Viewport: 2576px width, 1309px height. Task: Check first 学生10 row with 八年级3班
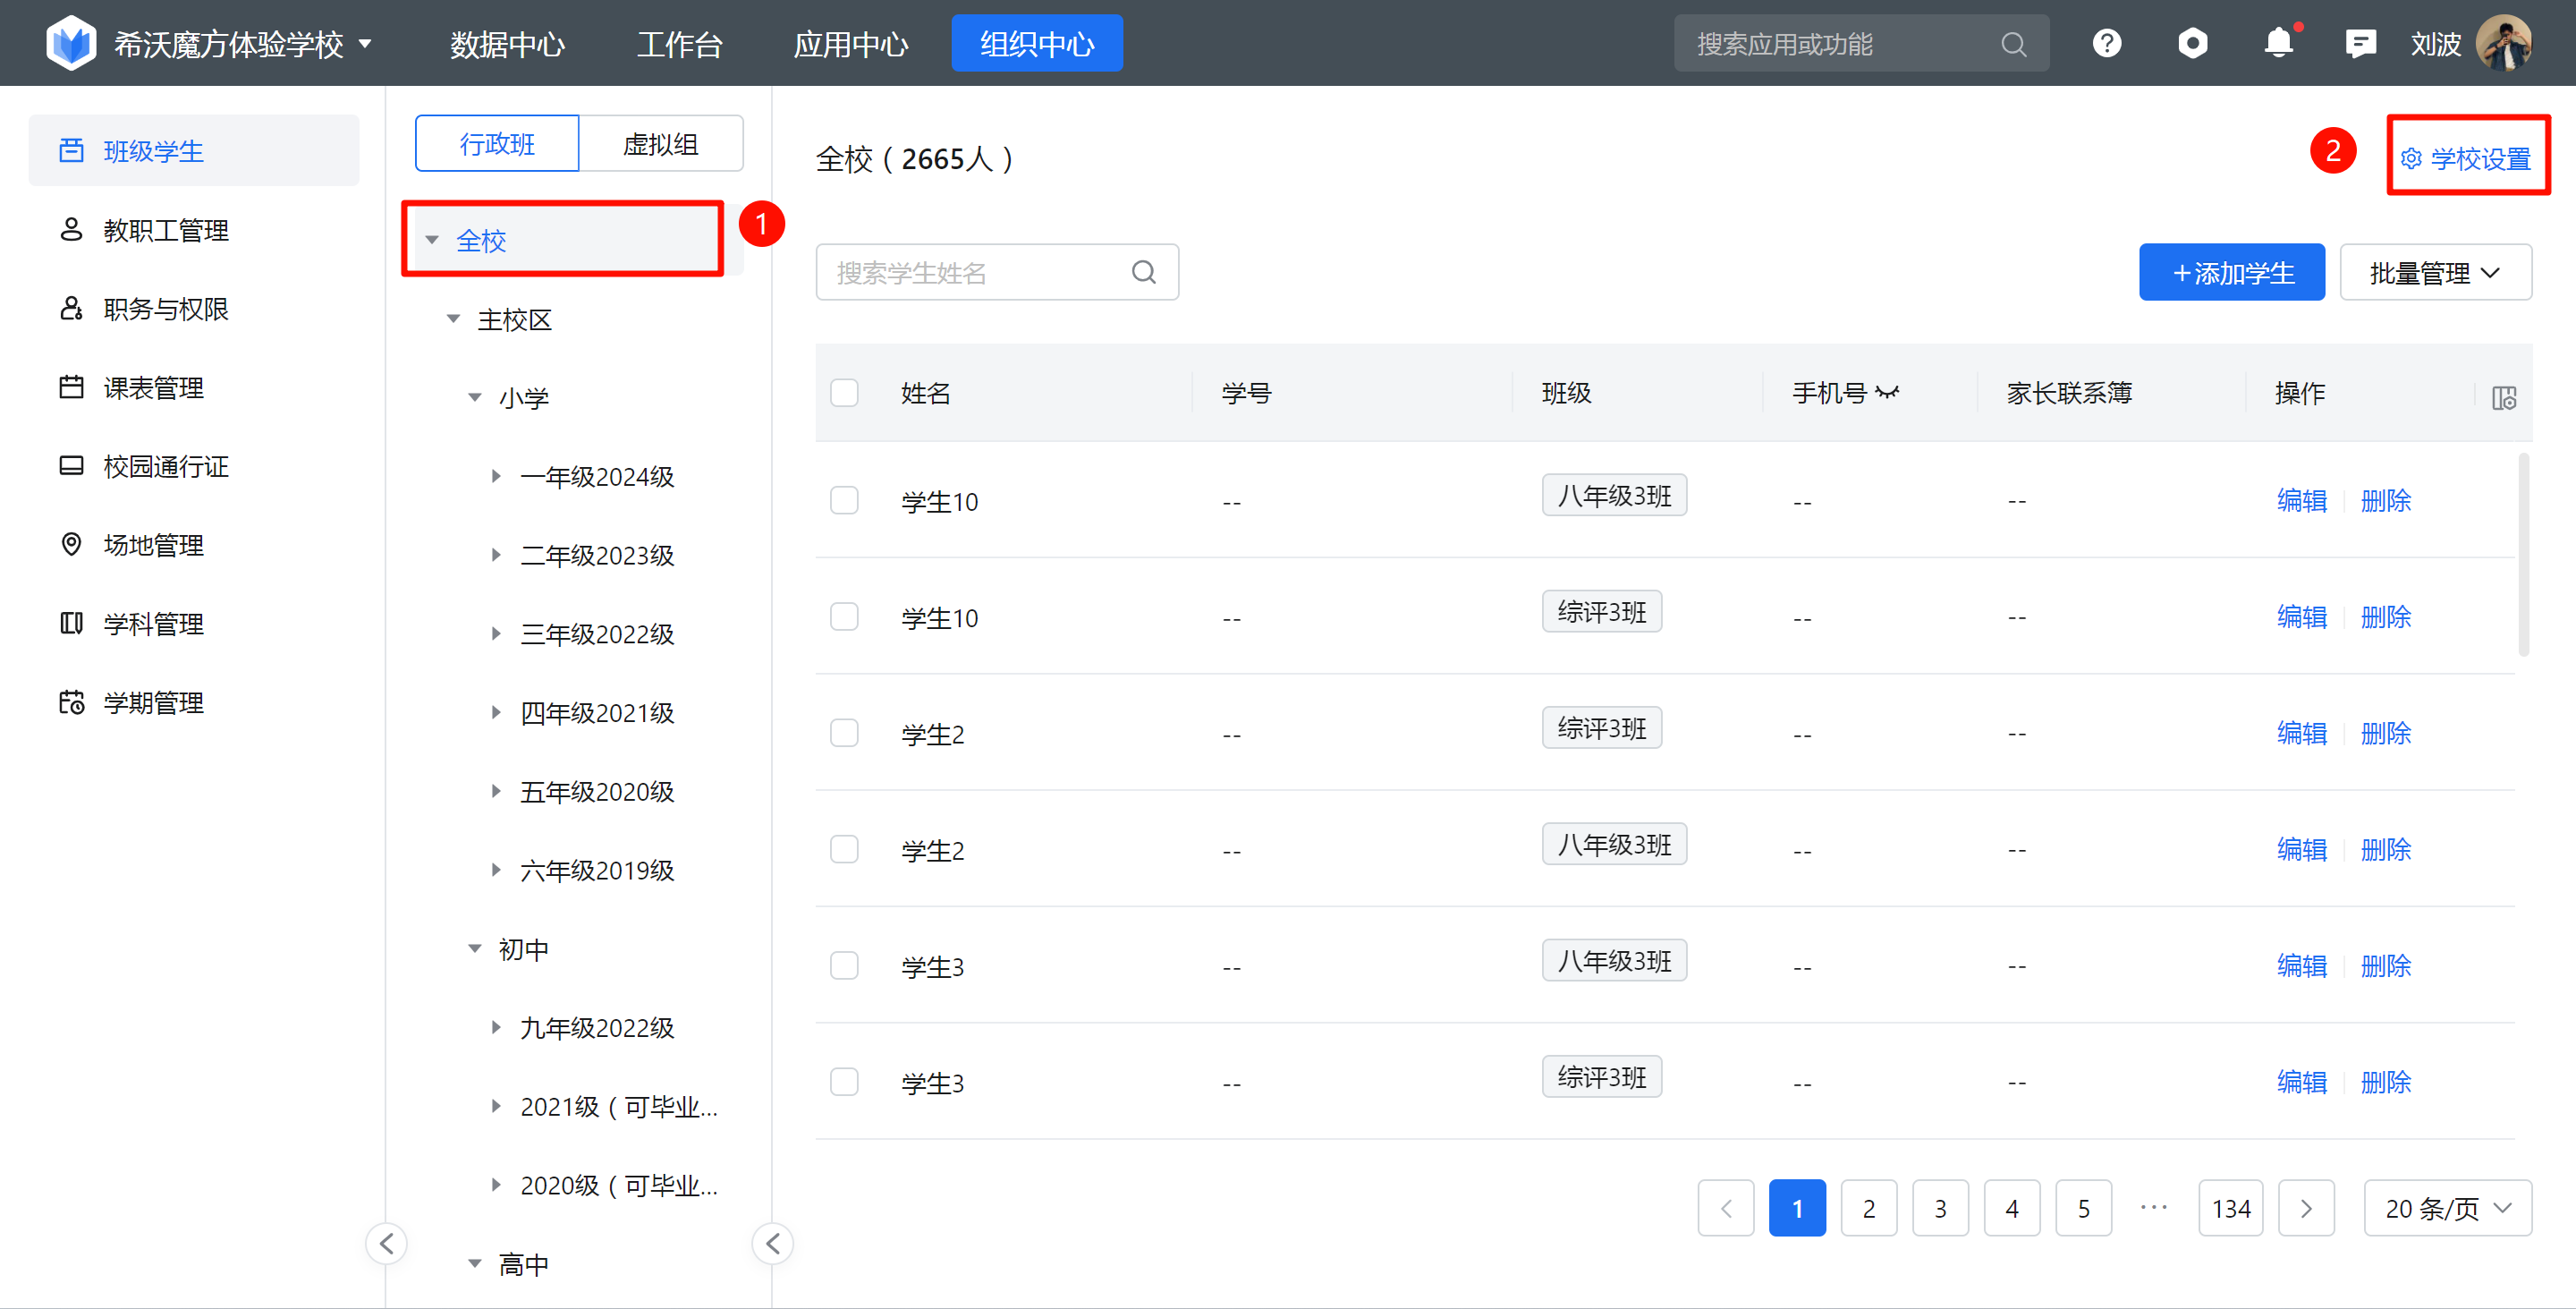tap(844, 500)
